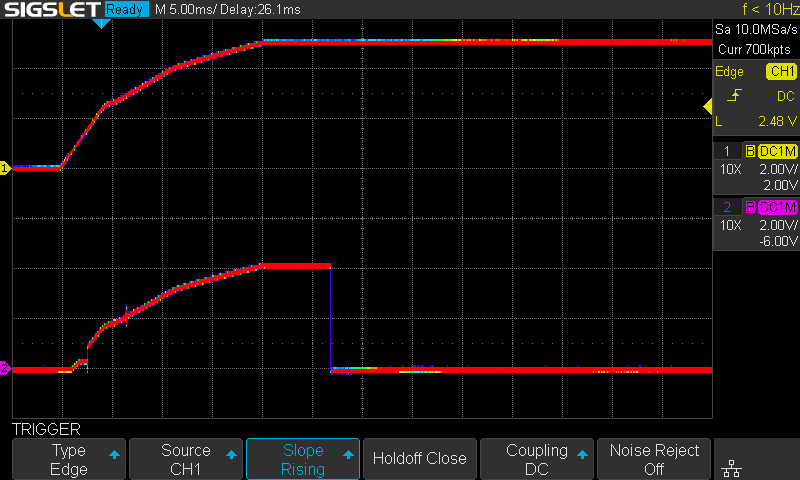The height and width of the screenshot is (480, 800).
Task: Click the SIGLENT logo
Action: point(52,9)
